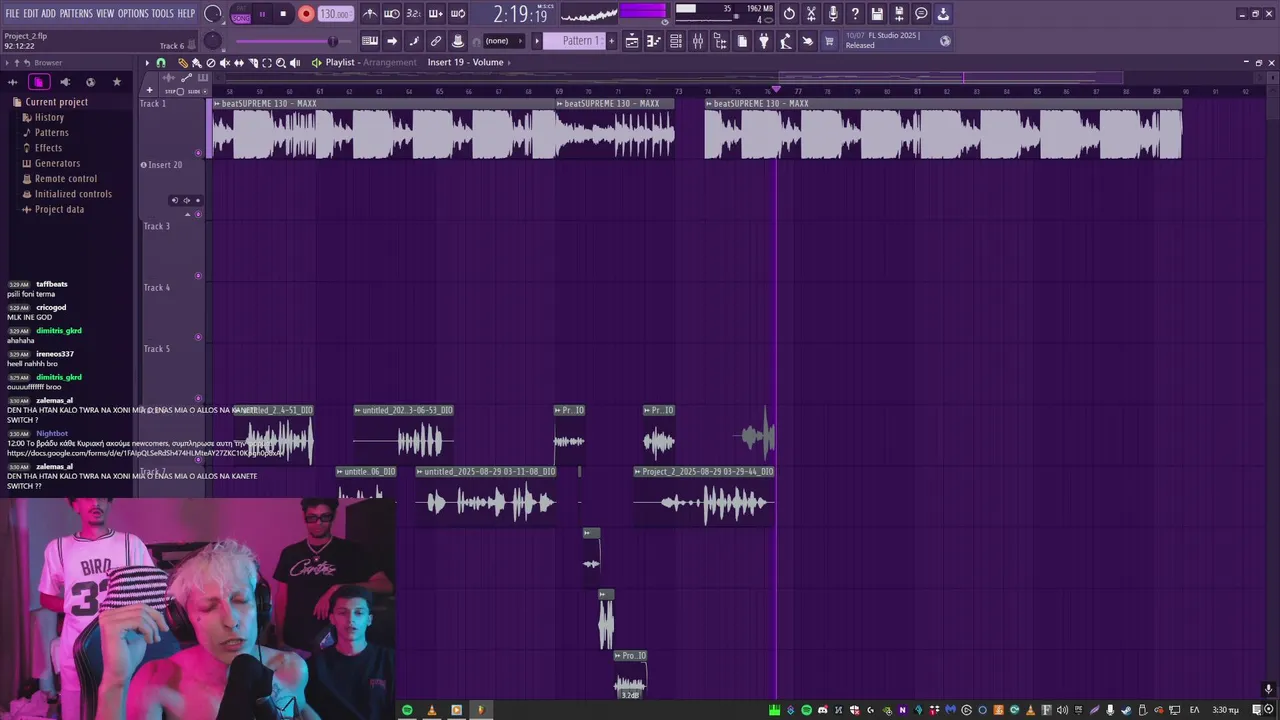Expand the Generators item in browser
This screenshot has height=720, width=1280.
(x=51, y=163)
